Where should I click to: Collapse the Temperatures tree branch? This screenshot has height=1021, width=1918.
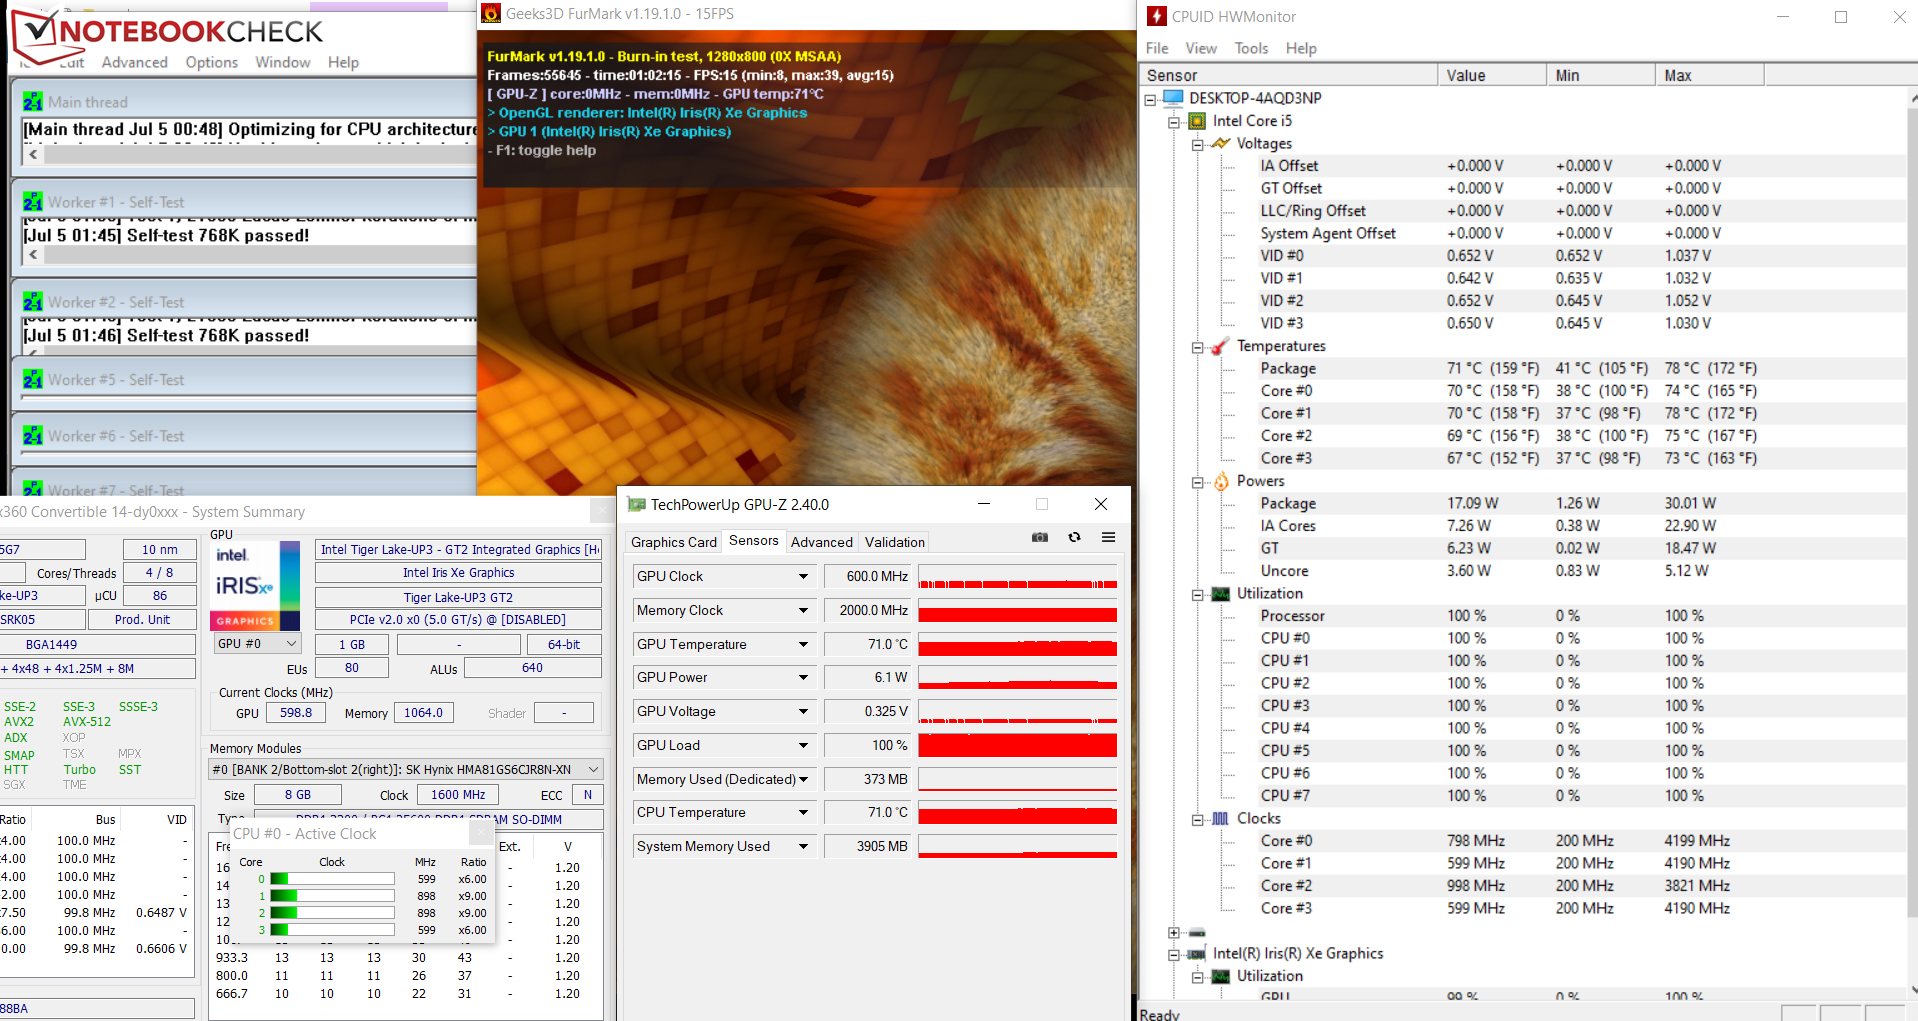pos(1197,347)
